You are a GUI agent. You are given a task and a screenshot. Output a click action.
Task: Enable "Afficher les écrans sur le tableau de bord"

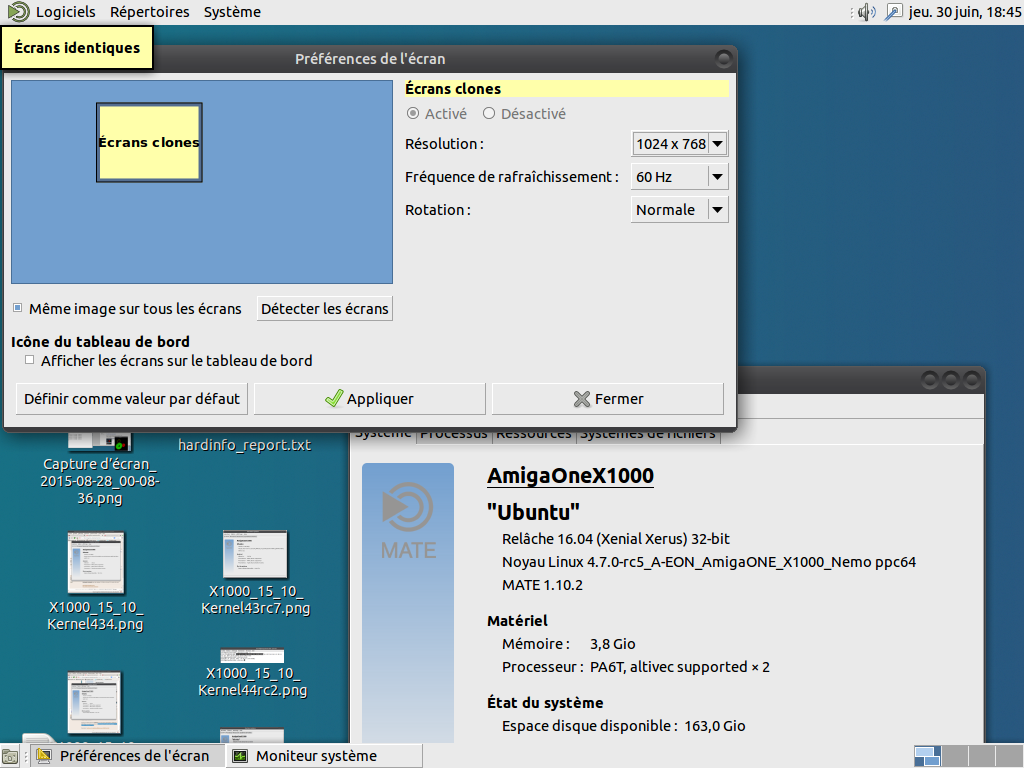(x=30, y=360)
